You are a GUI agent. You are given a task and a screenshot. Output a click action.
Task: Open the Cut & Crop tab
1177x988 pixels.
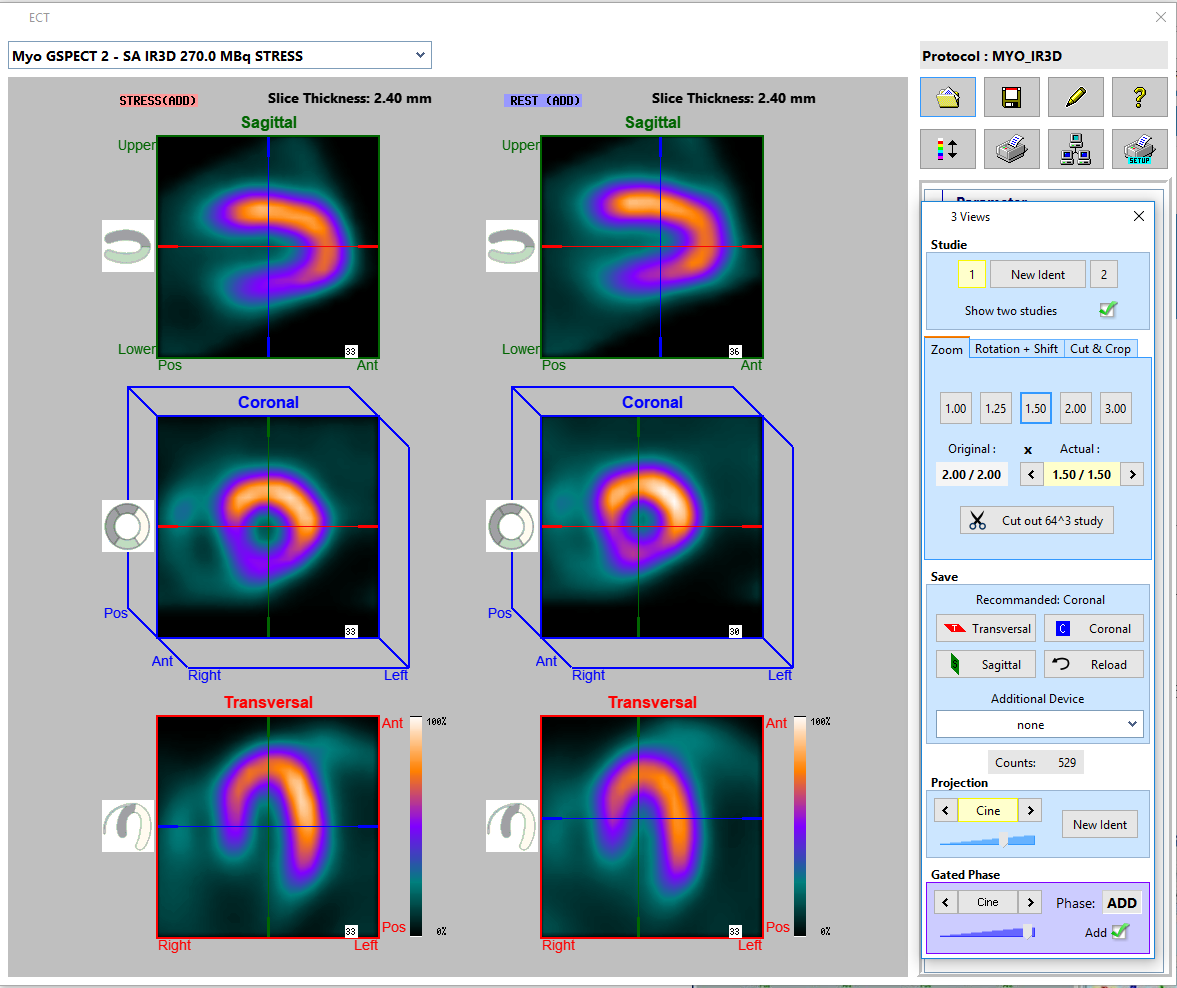1100,349
